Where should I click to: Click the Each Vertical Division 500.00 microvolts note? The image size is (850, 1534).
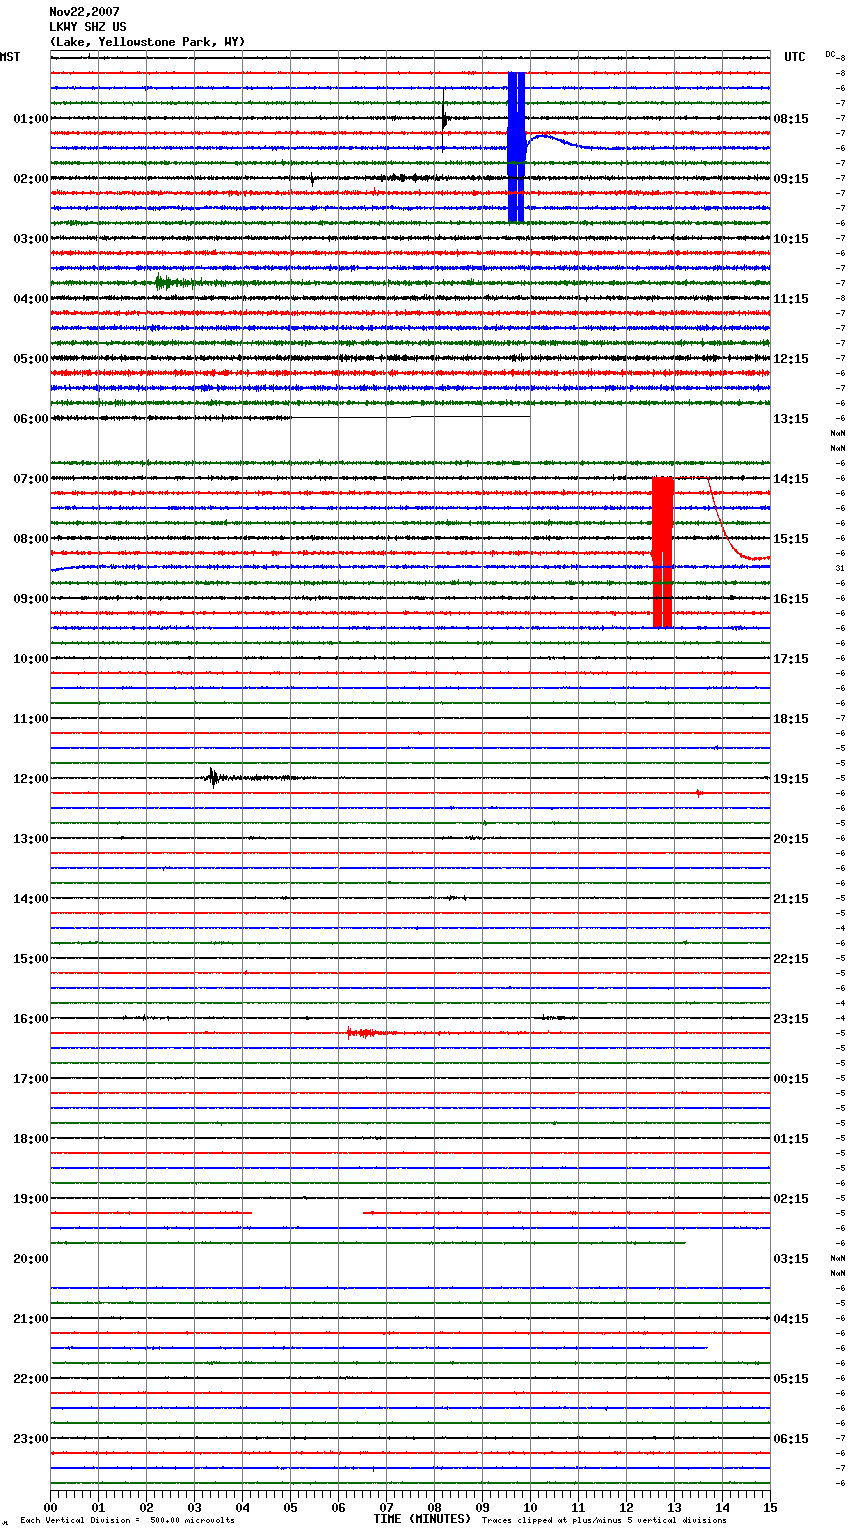pos(128,1521)
